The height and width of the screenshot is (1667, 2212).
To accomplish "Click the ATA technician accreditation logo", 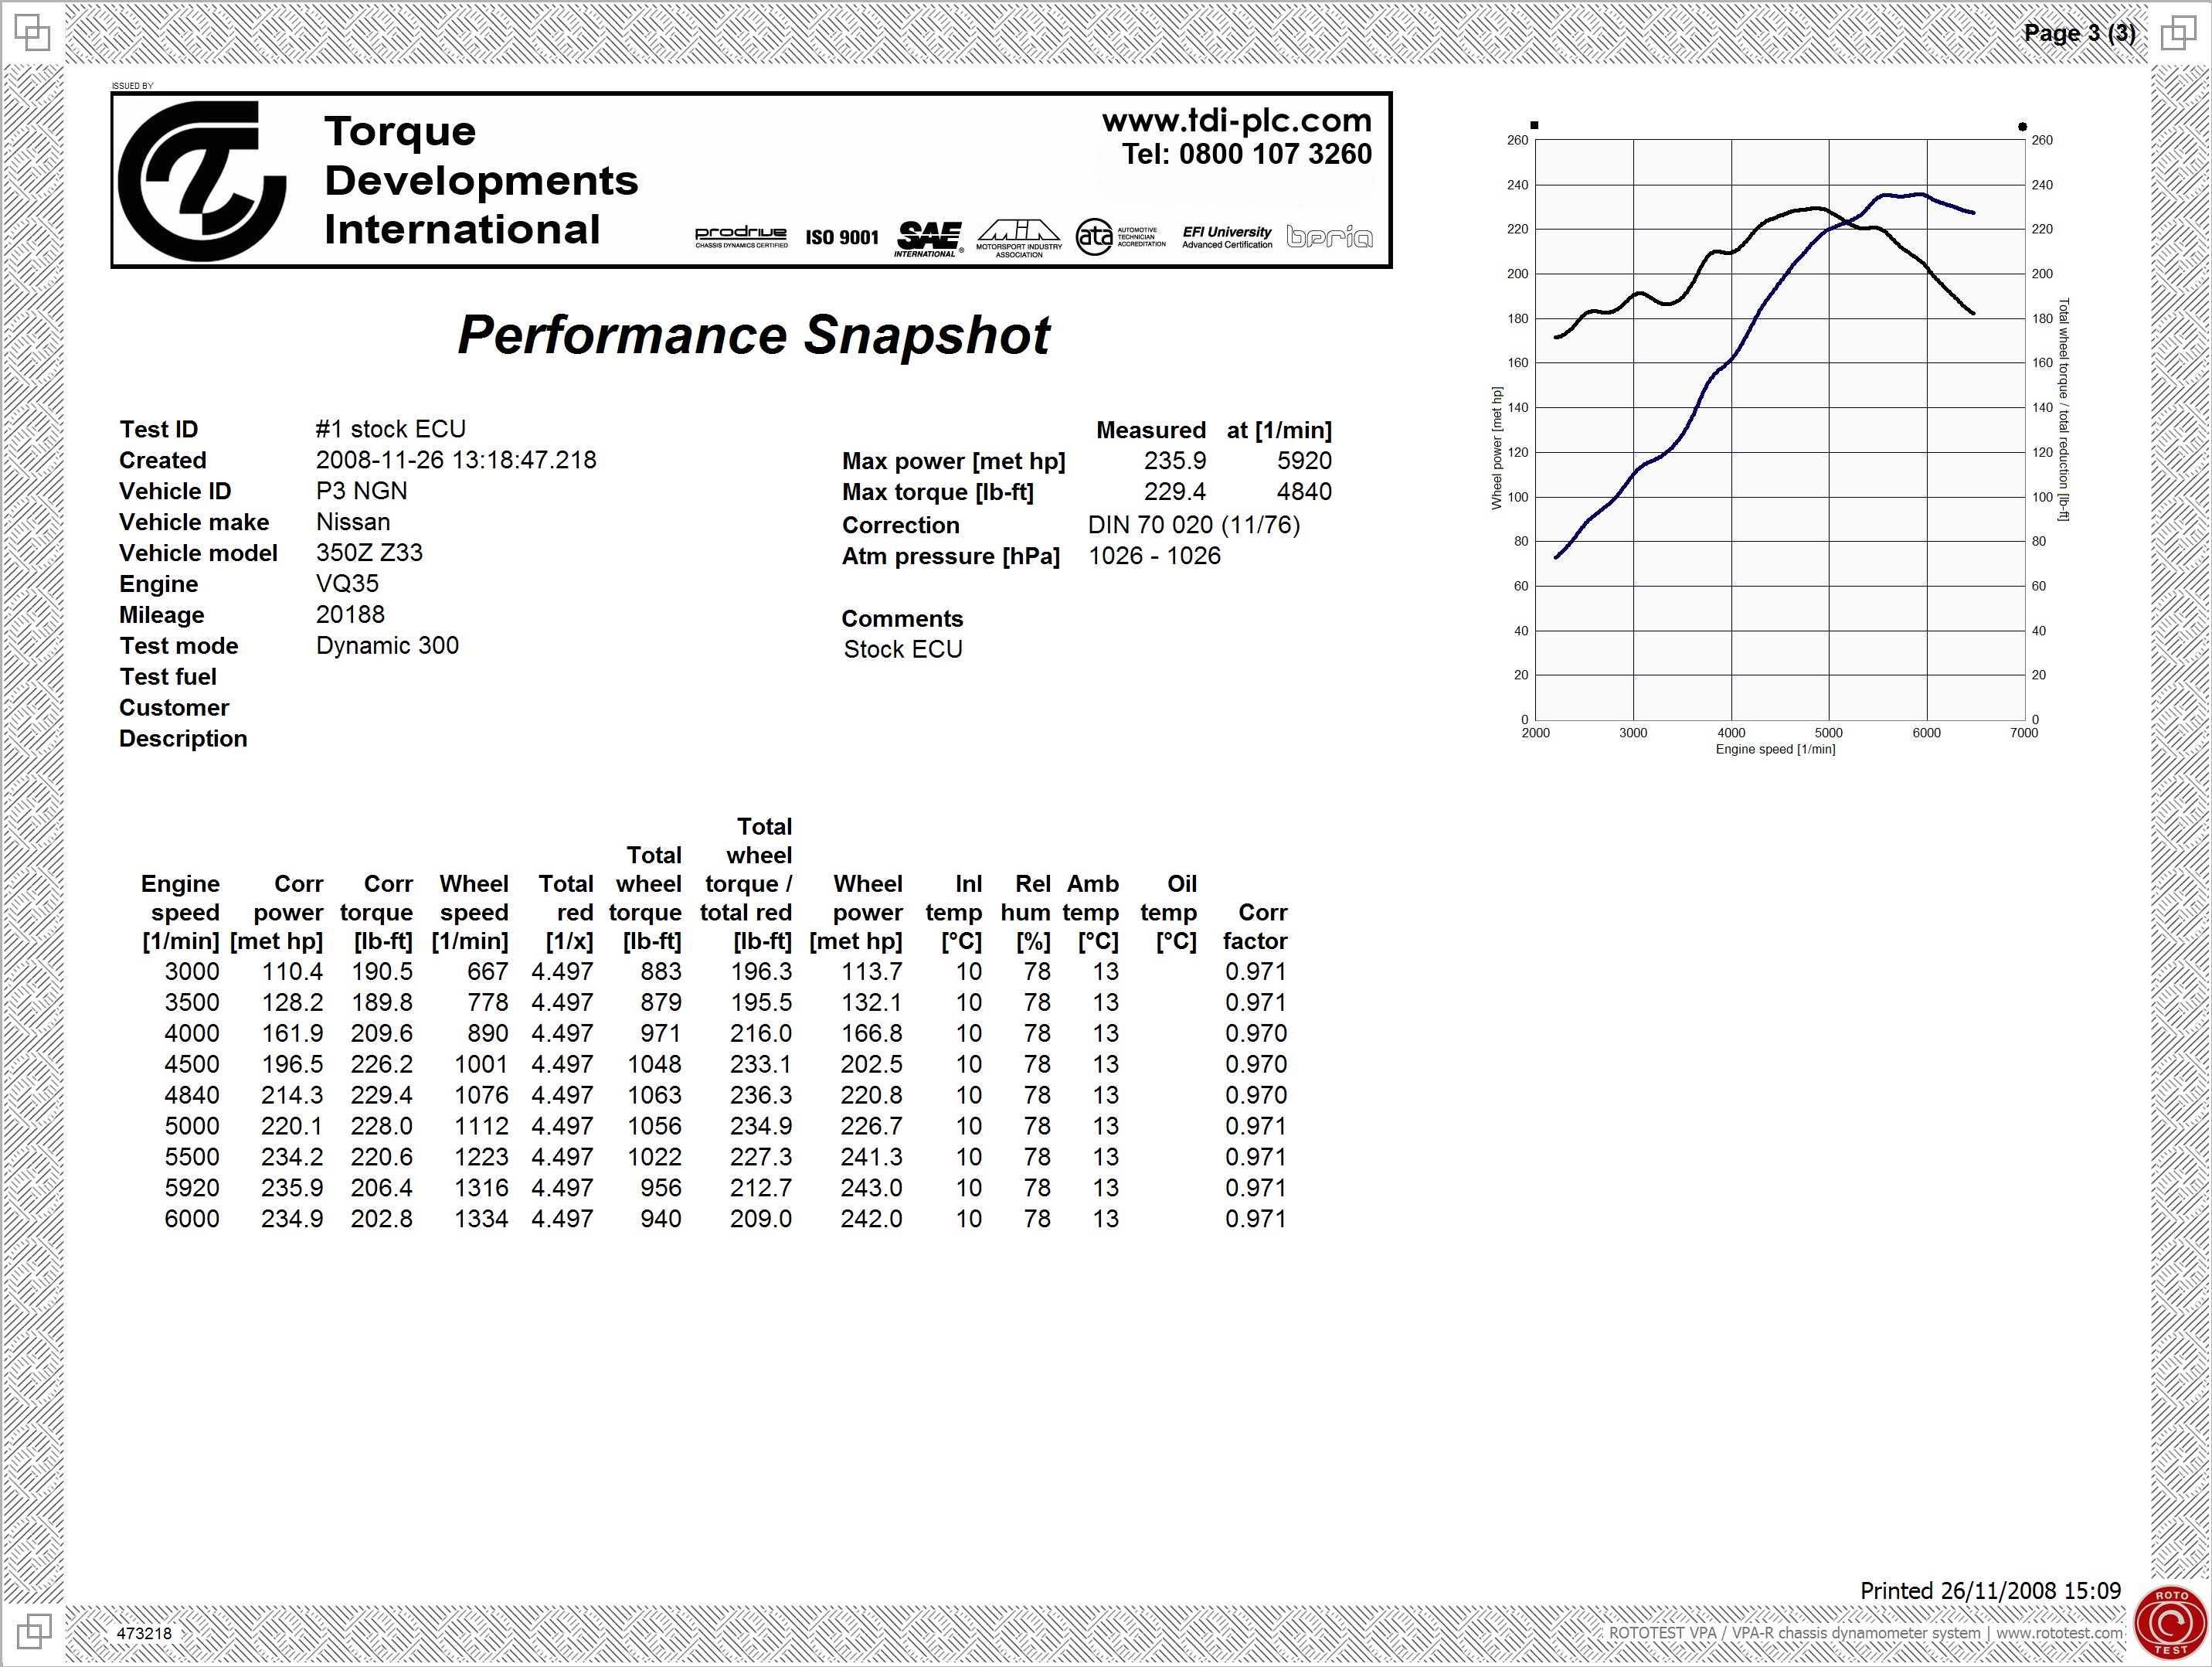I will coord(1120,237).
